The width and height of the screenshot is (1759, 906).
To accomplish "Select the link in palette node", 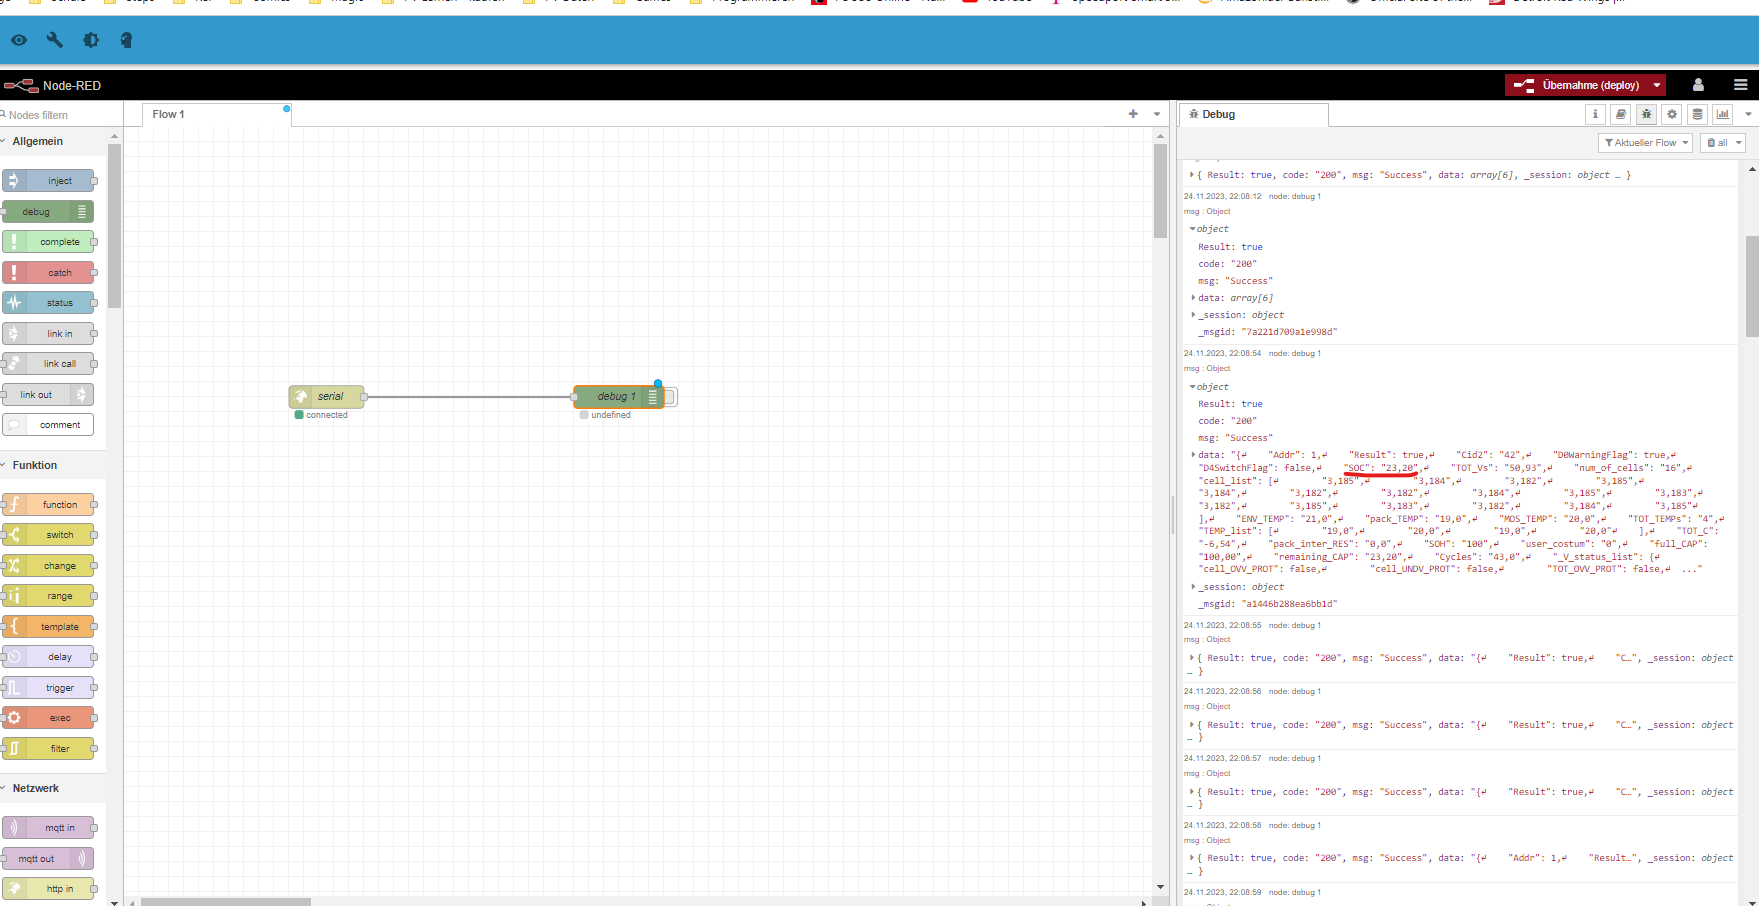I will pyautogui.click(x=49, y=334).
